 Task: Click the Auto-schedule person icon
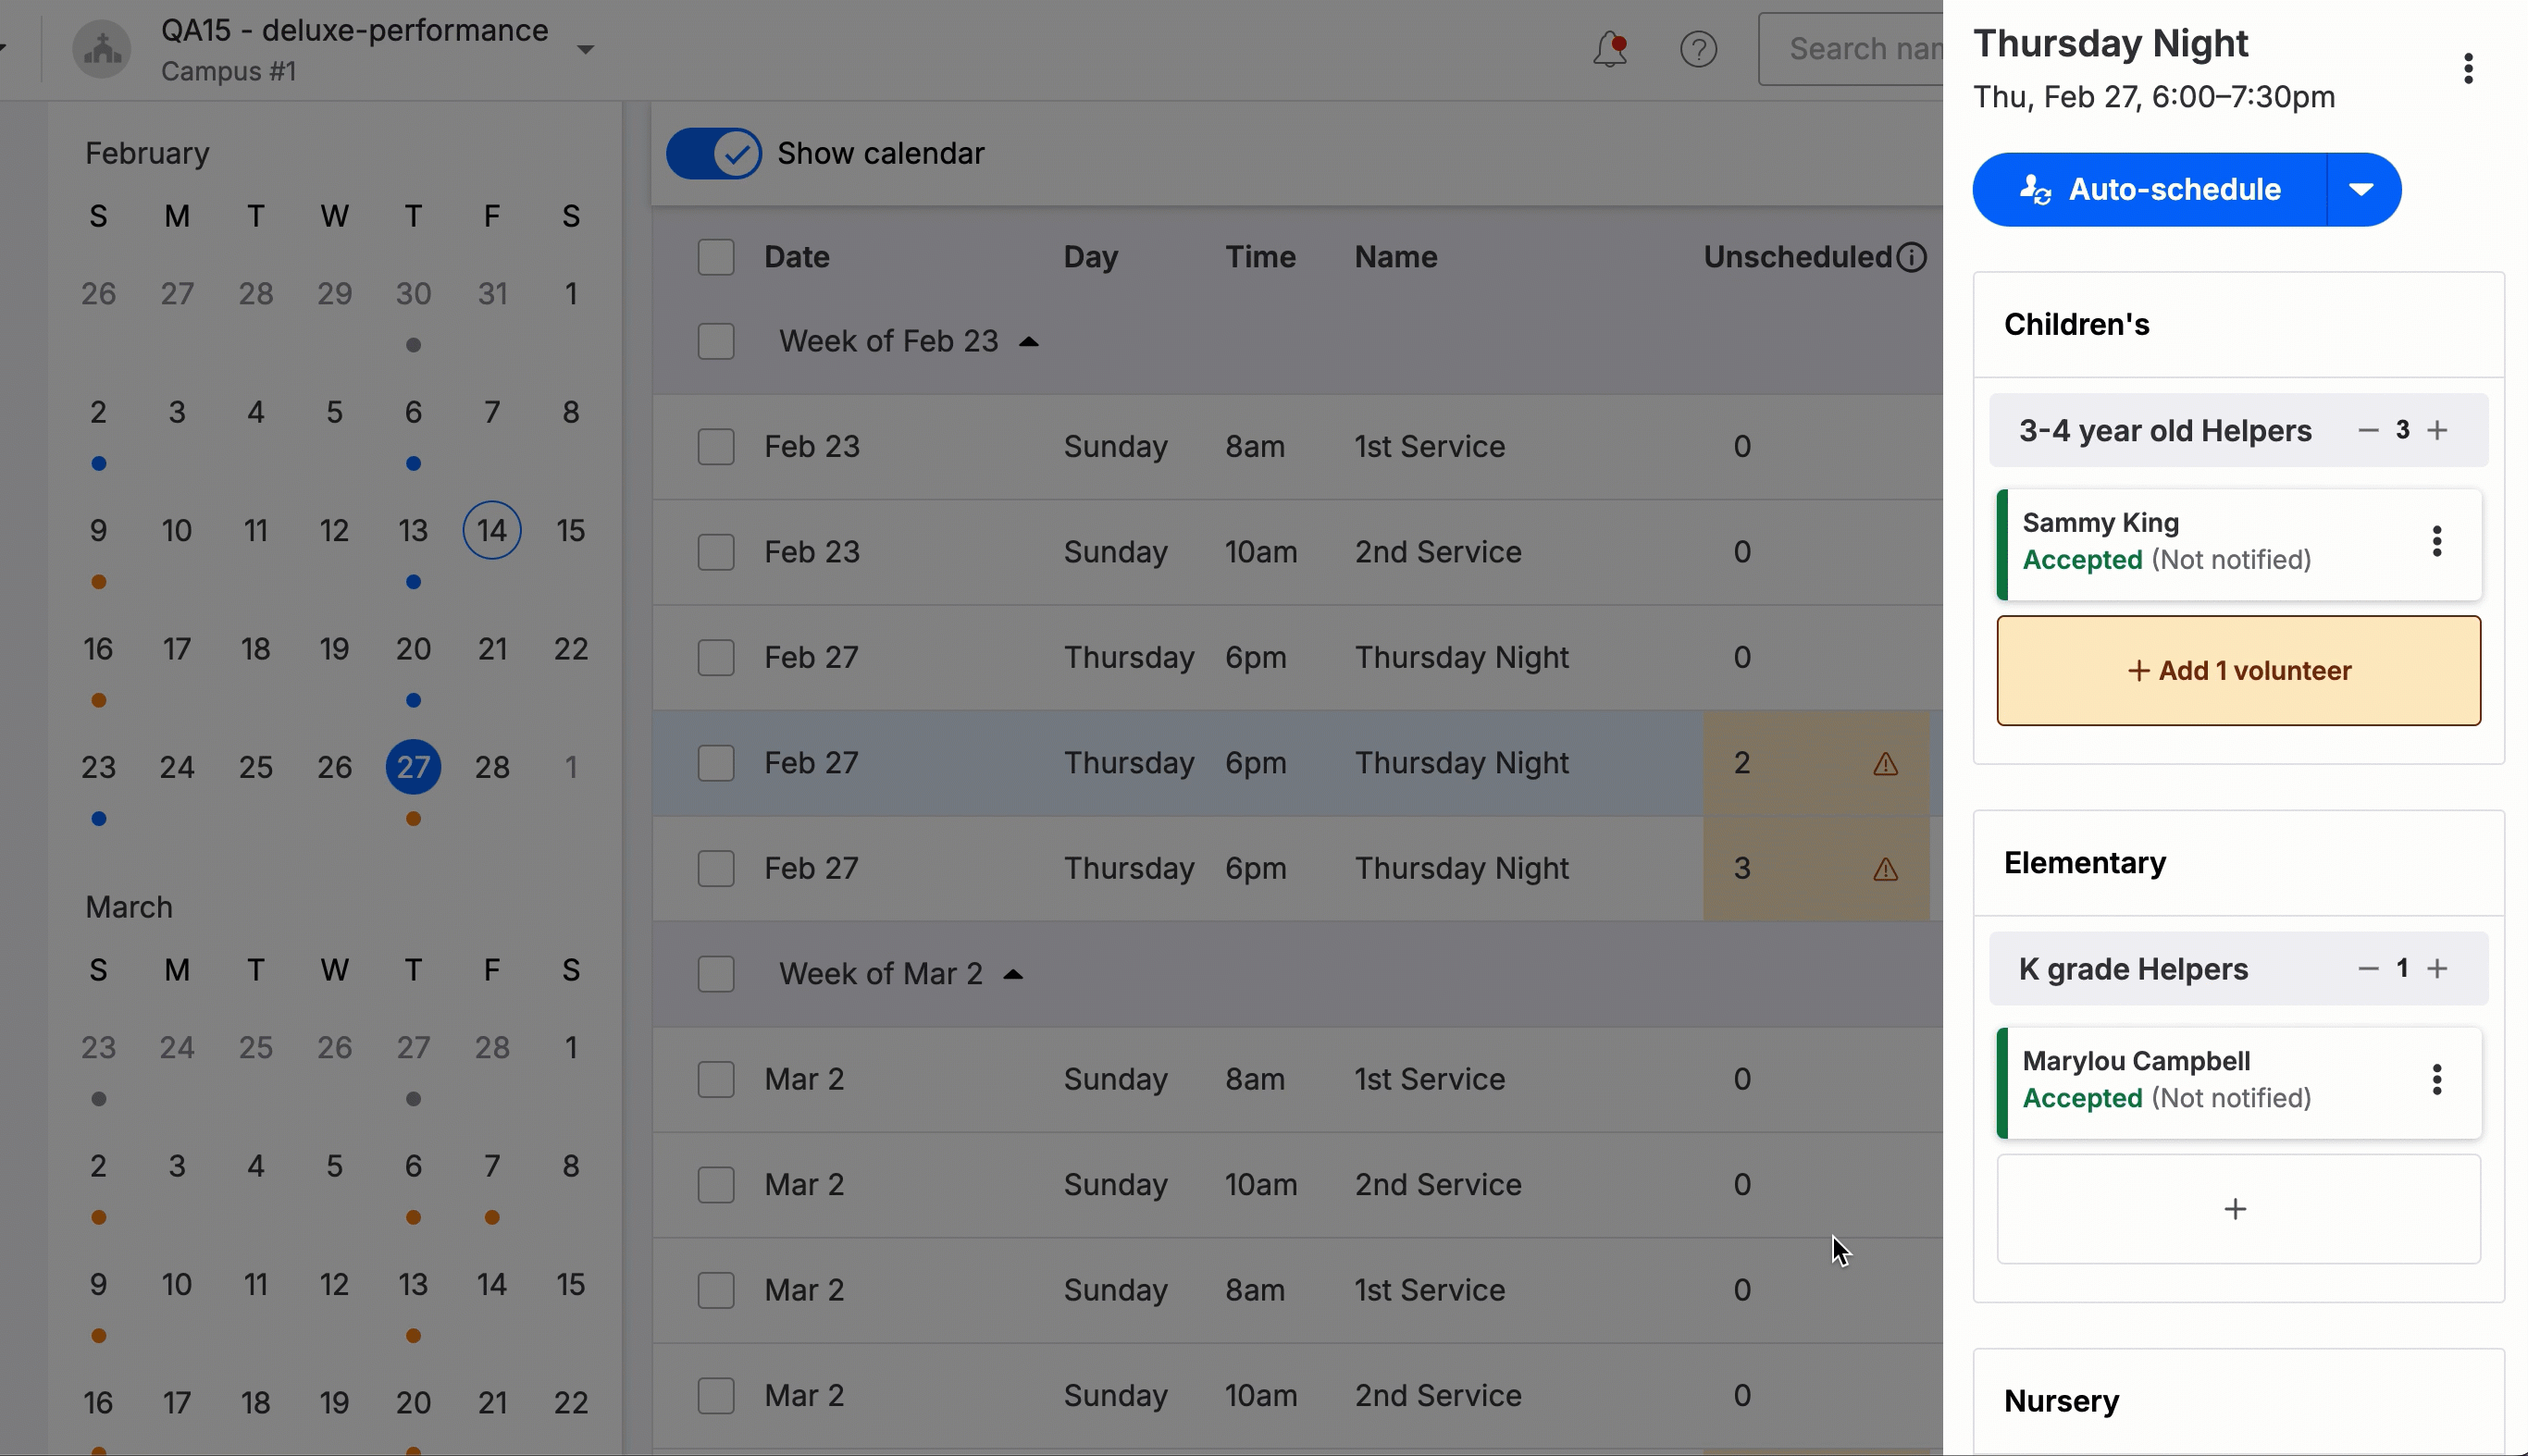pos(2036,189)
